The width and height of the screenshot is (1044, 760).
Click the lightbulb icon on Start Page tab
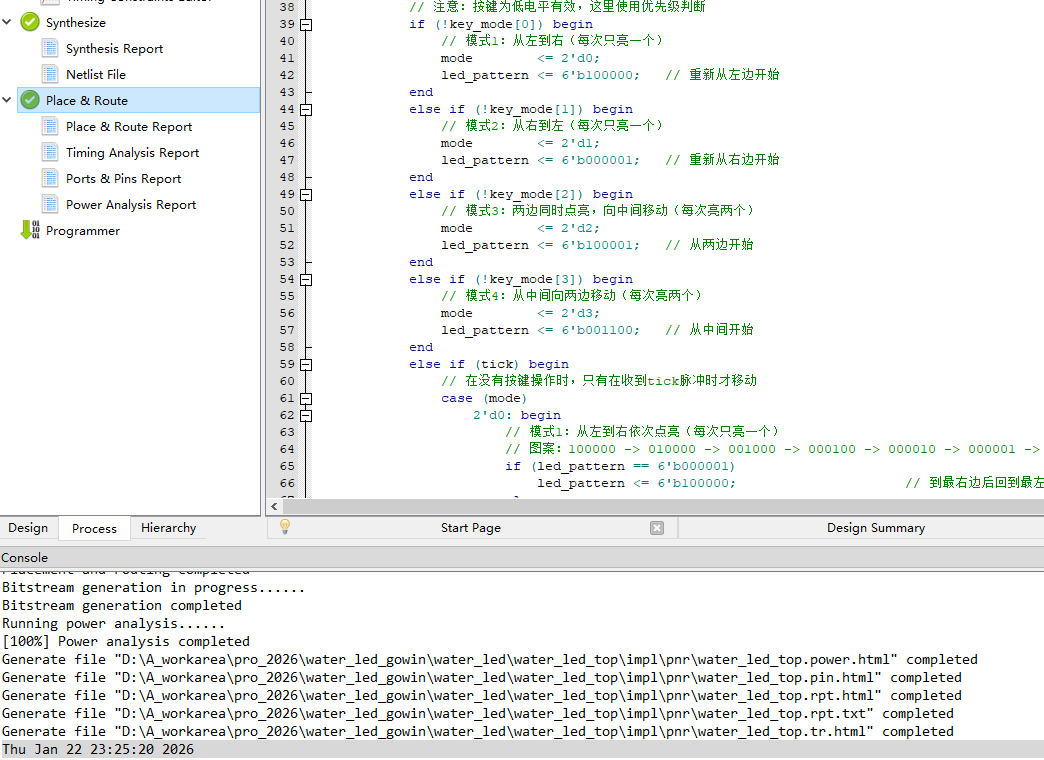click(285, 527)
